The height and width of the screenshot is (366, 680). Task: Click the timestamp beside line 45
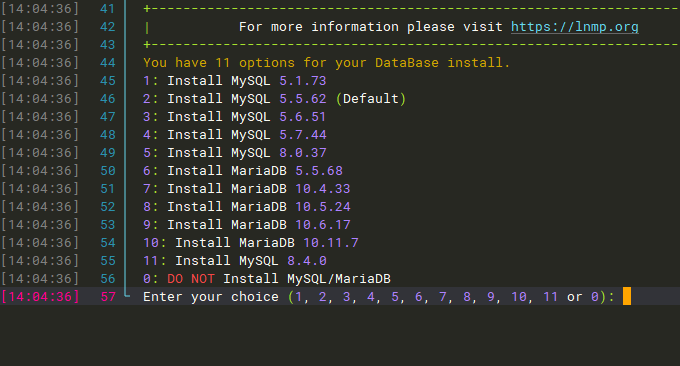(x=40, y=81)
